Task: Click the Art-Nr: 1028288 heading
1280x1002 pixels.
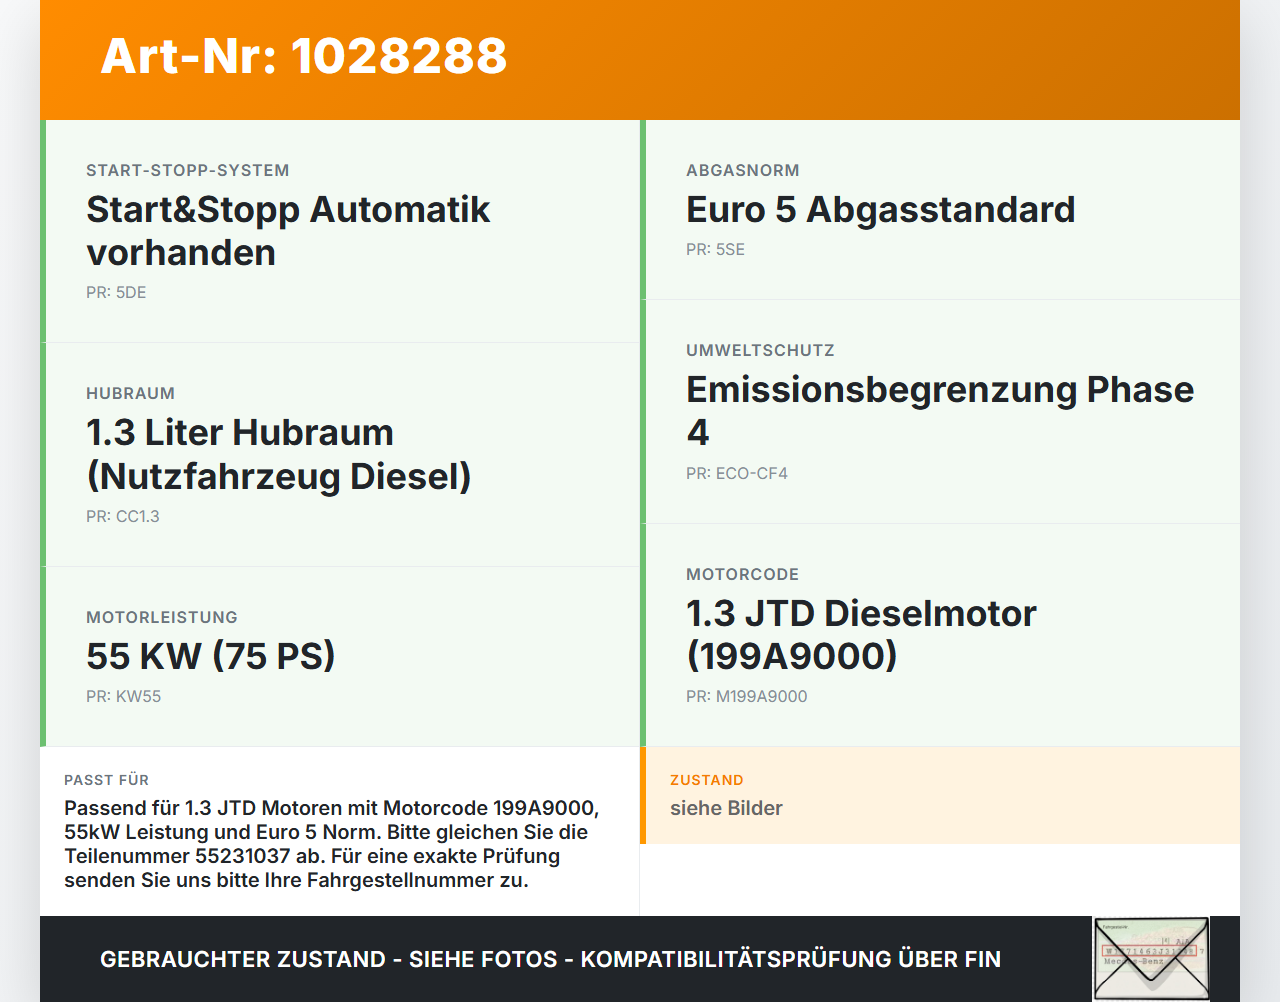Action: tap(304, 56)
